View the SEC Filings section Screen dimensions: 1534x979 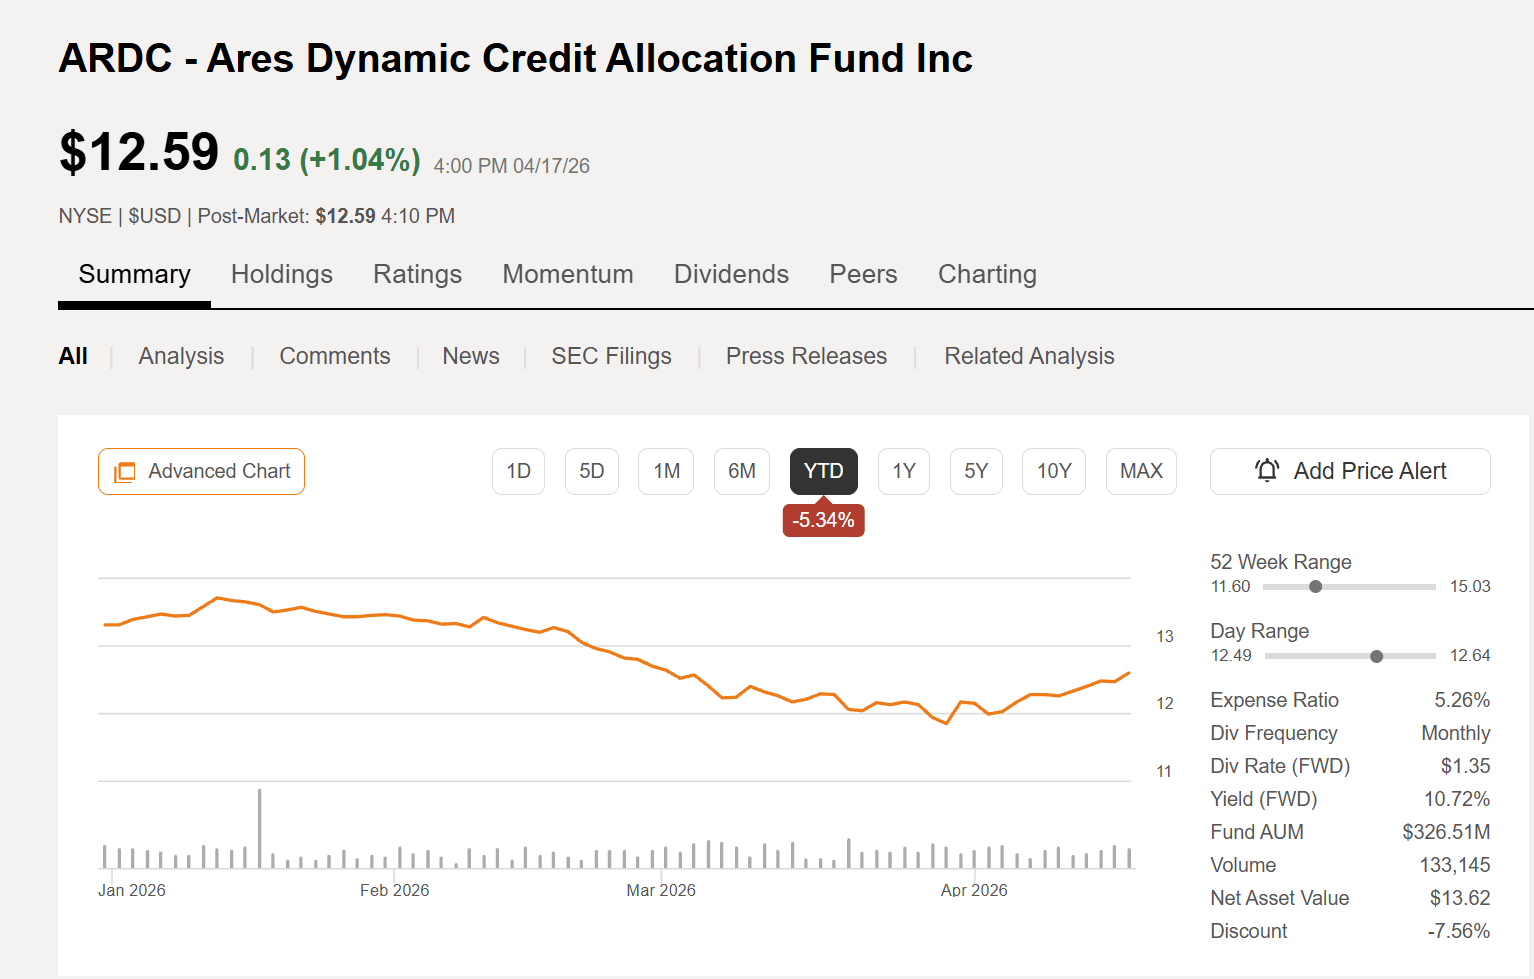(x=611, y=356)
